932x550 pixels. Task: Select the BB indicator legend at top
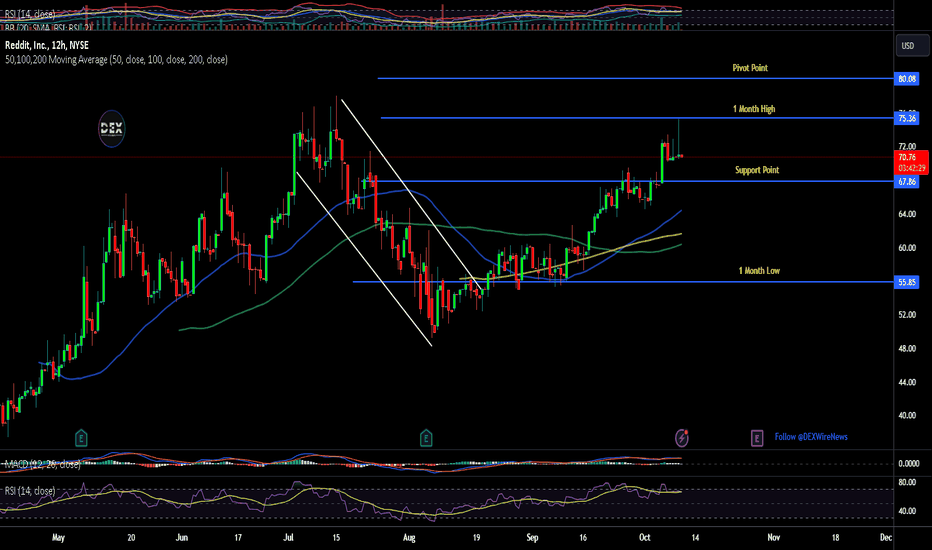pos(48,27)
